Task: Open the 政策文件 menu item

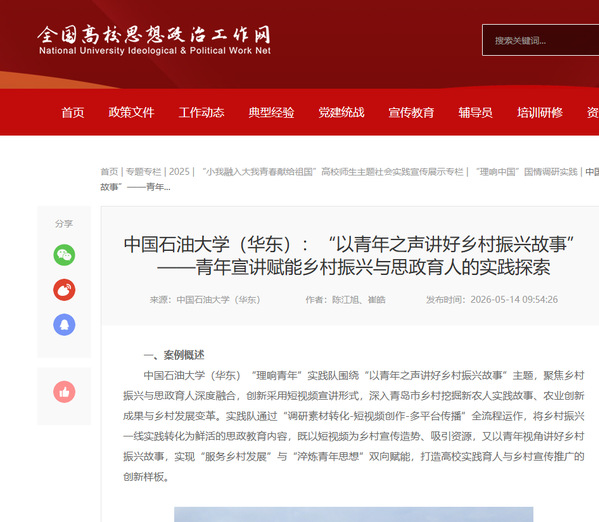Action: pyautogui.click(x=131, y=112)
